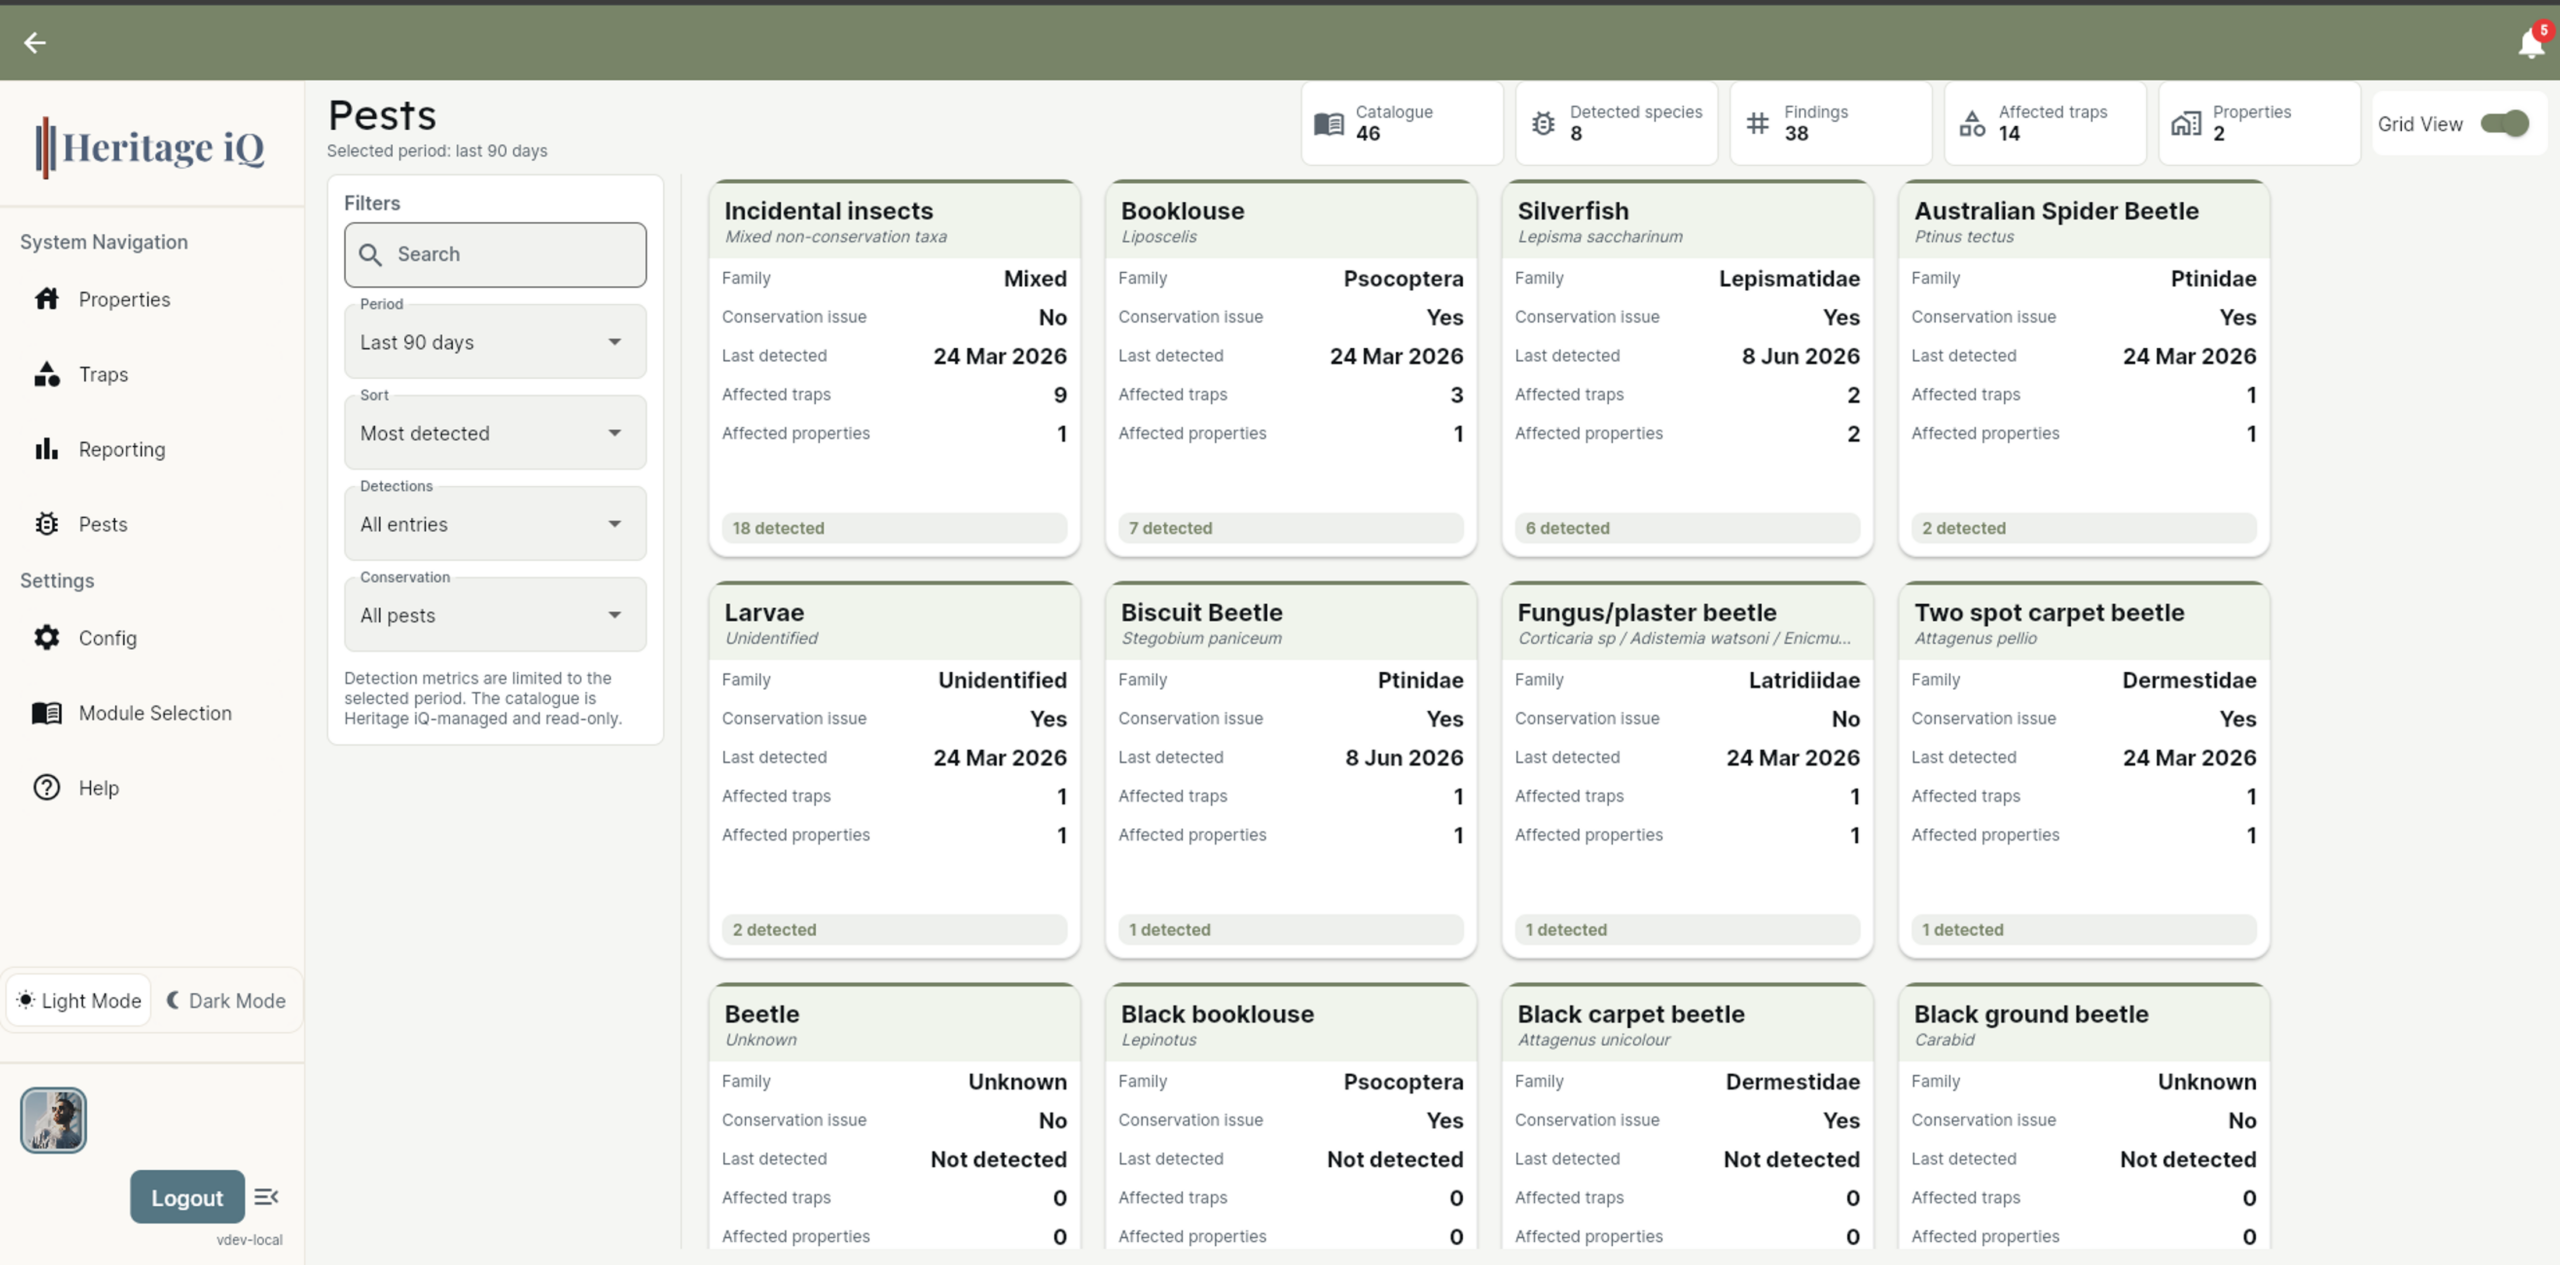Image resolution: width=2560 pixels, height=1265 pixels.
Task: Click the Properties building icon in stats
Action: [2186, 124]
